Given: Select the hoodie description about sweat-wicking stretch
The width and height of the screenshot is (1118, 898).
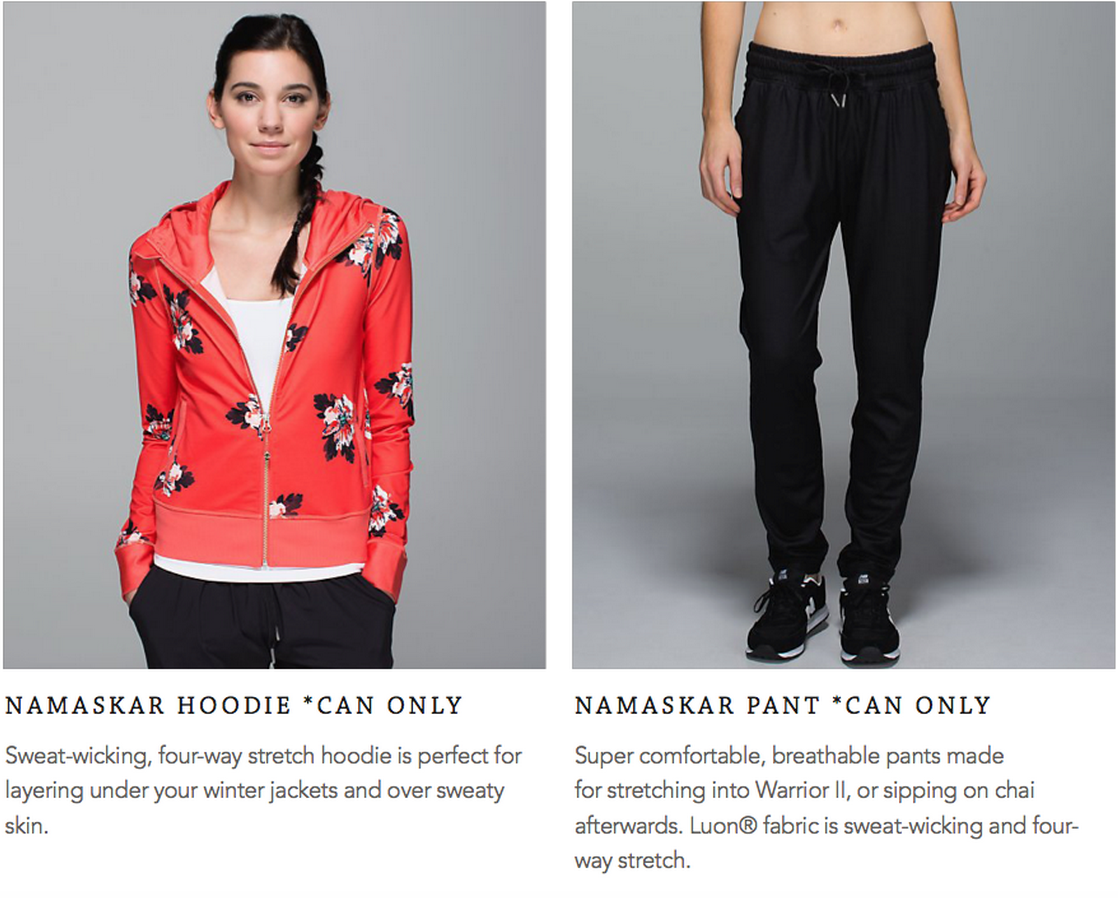Looking at the screenshot, I should (x=264, y=790).
